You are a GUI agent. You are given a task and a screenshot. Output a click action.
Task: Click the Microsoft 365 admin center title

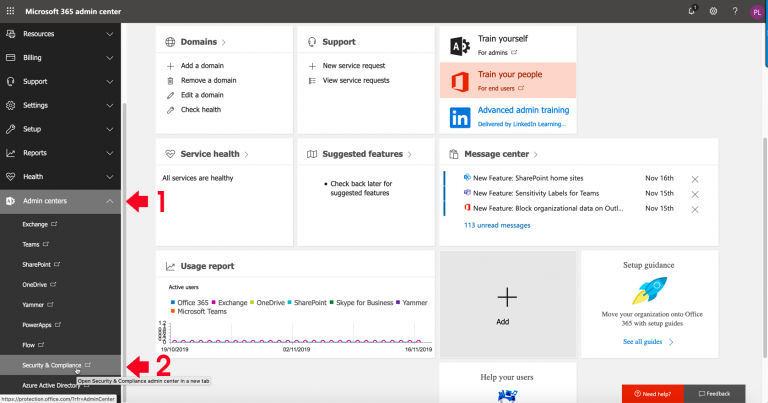(73, 11)
